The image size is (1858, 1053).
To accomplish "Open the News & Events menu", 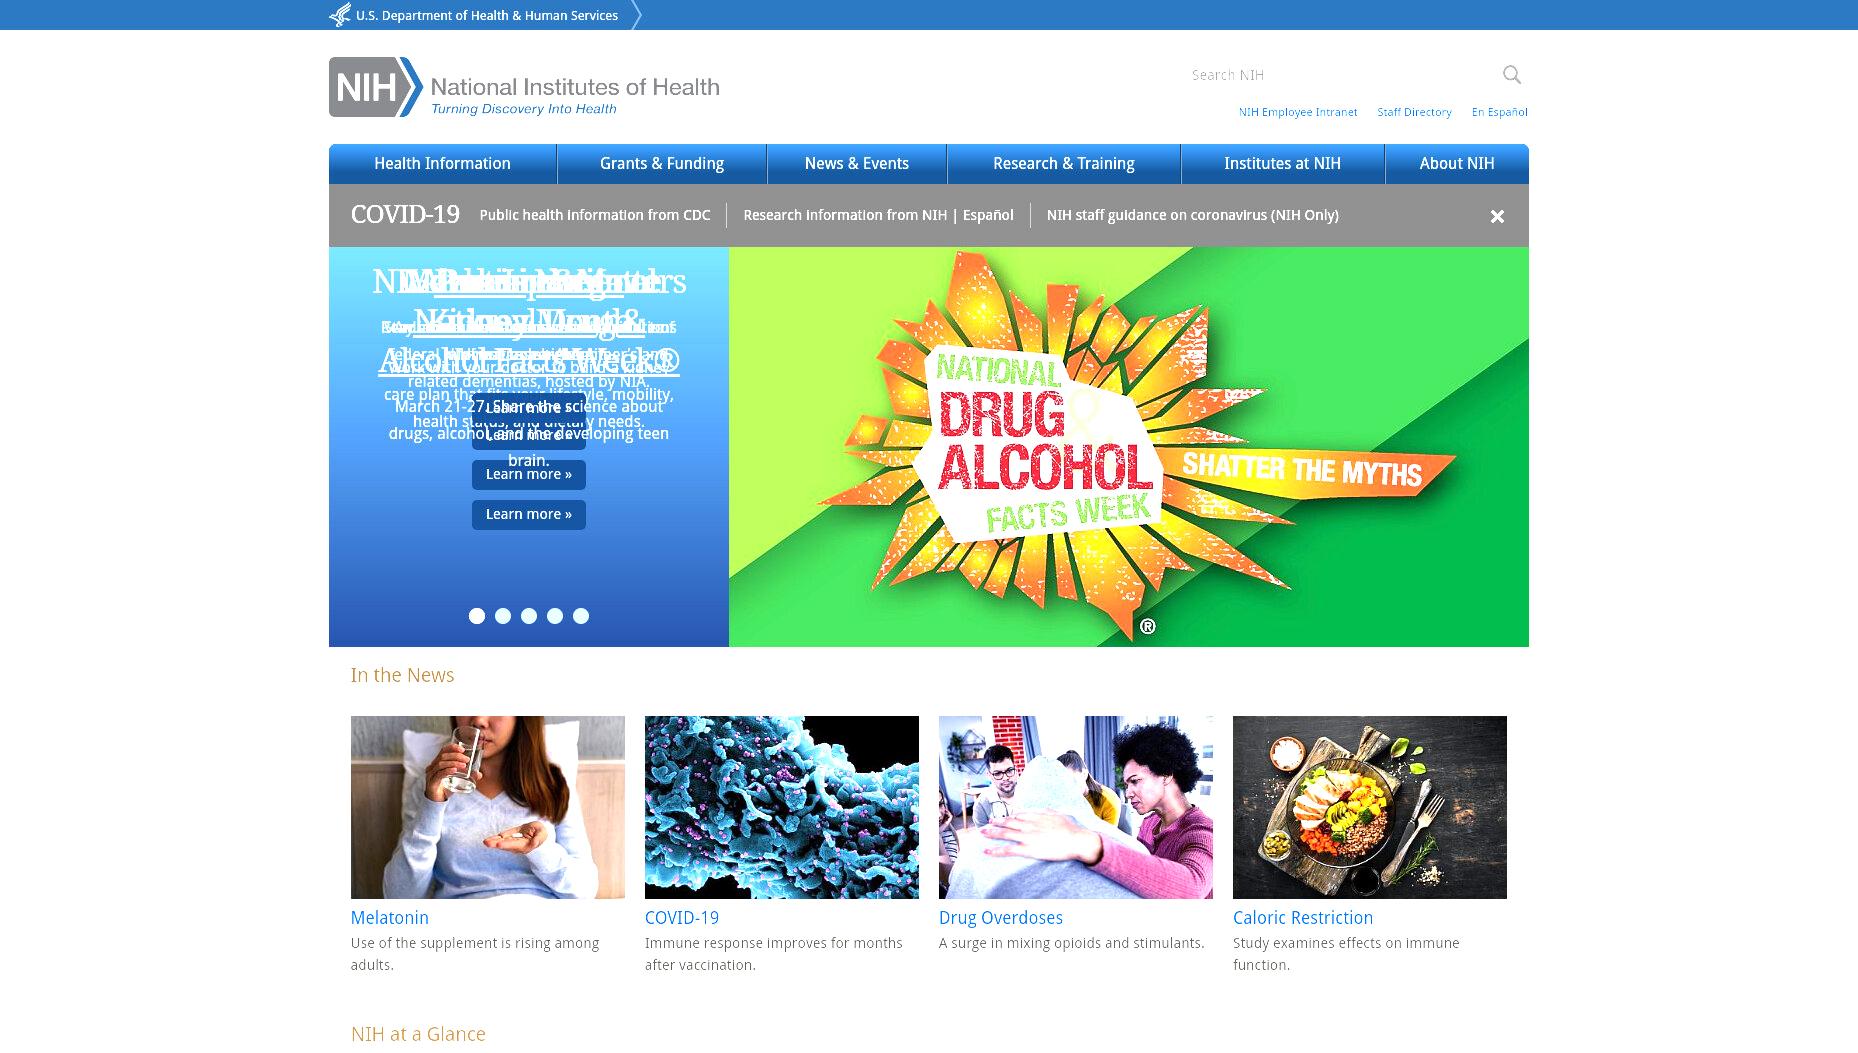I will 857,164.
